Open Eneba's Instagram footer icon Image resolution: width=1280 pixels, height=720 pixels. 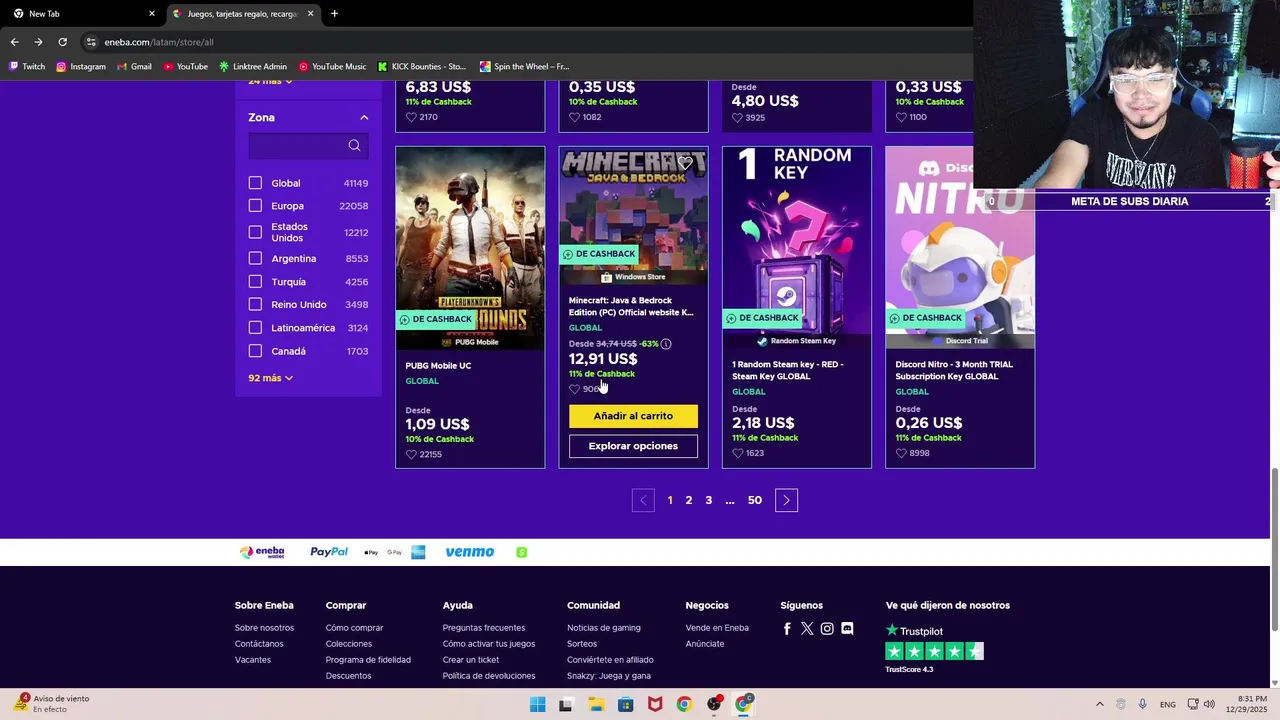tap(827, 628)
